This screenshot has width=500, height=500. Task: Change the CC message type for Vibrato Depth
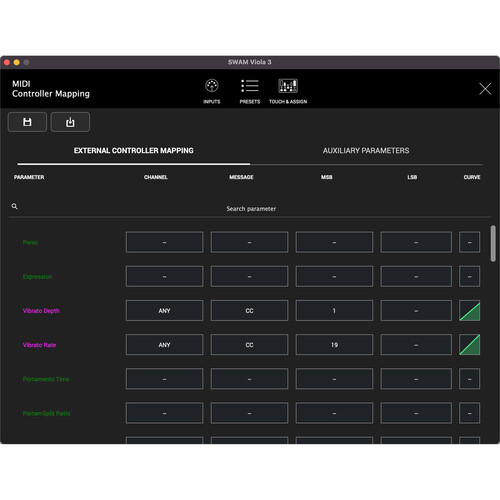coord(249,311)
